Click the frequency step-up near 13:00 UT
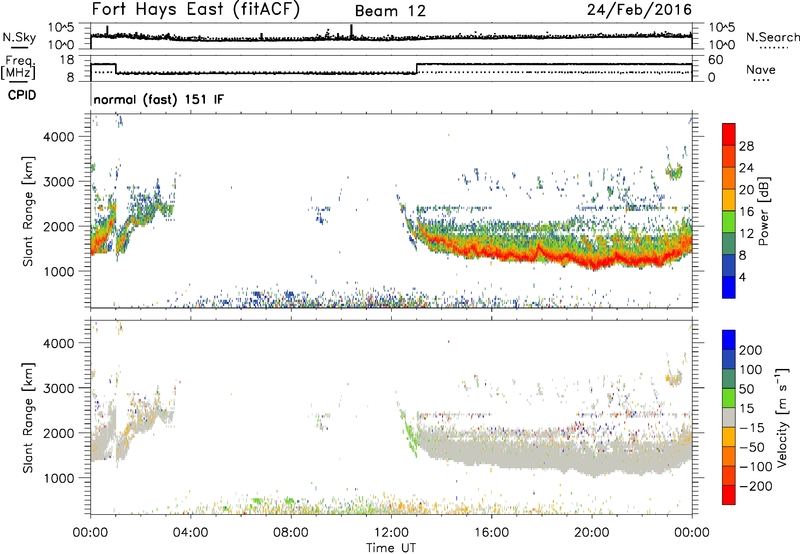Viewport: 800px width, 554px height. pyautogui.click(x=417, y=68)
